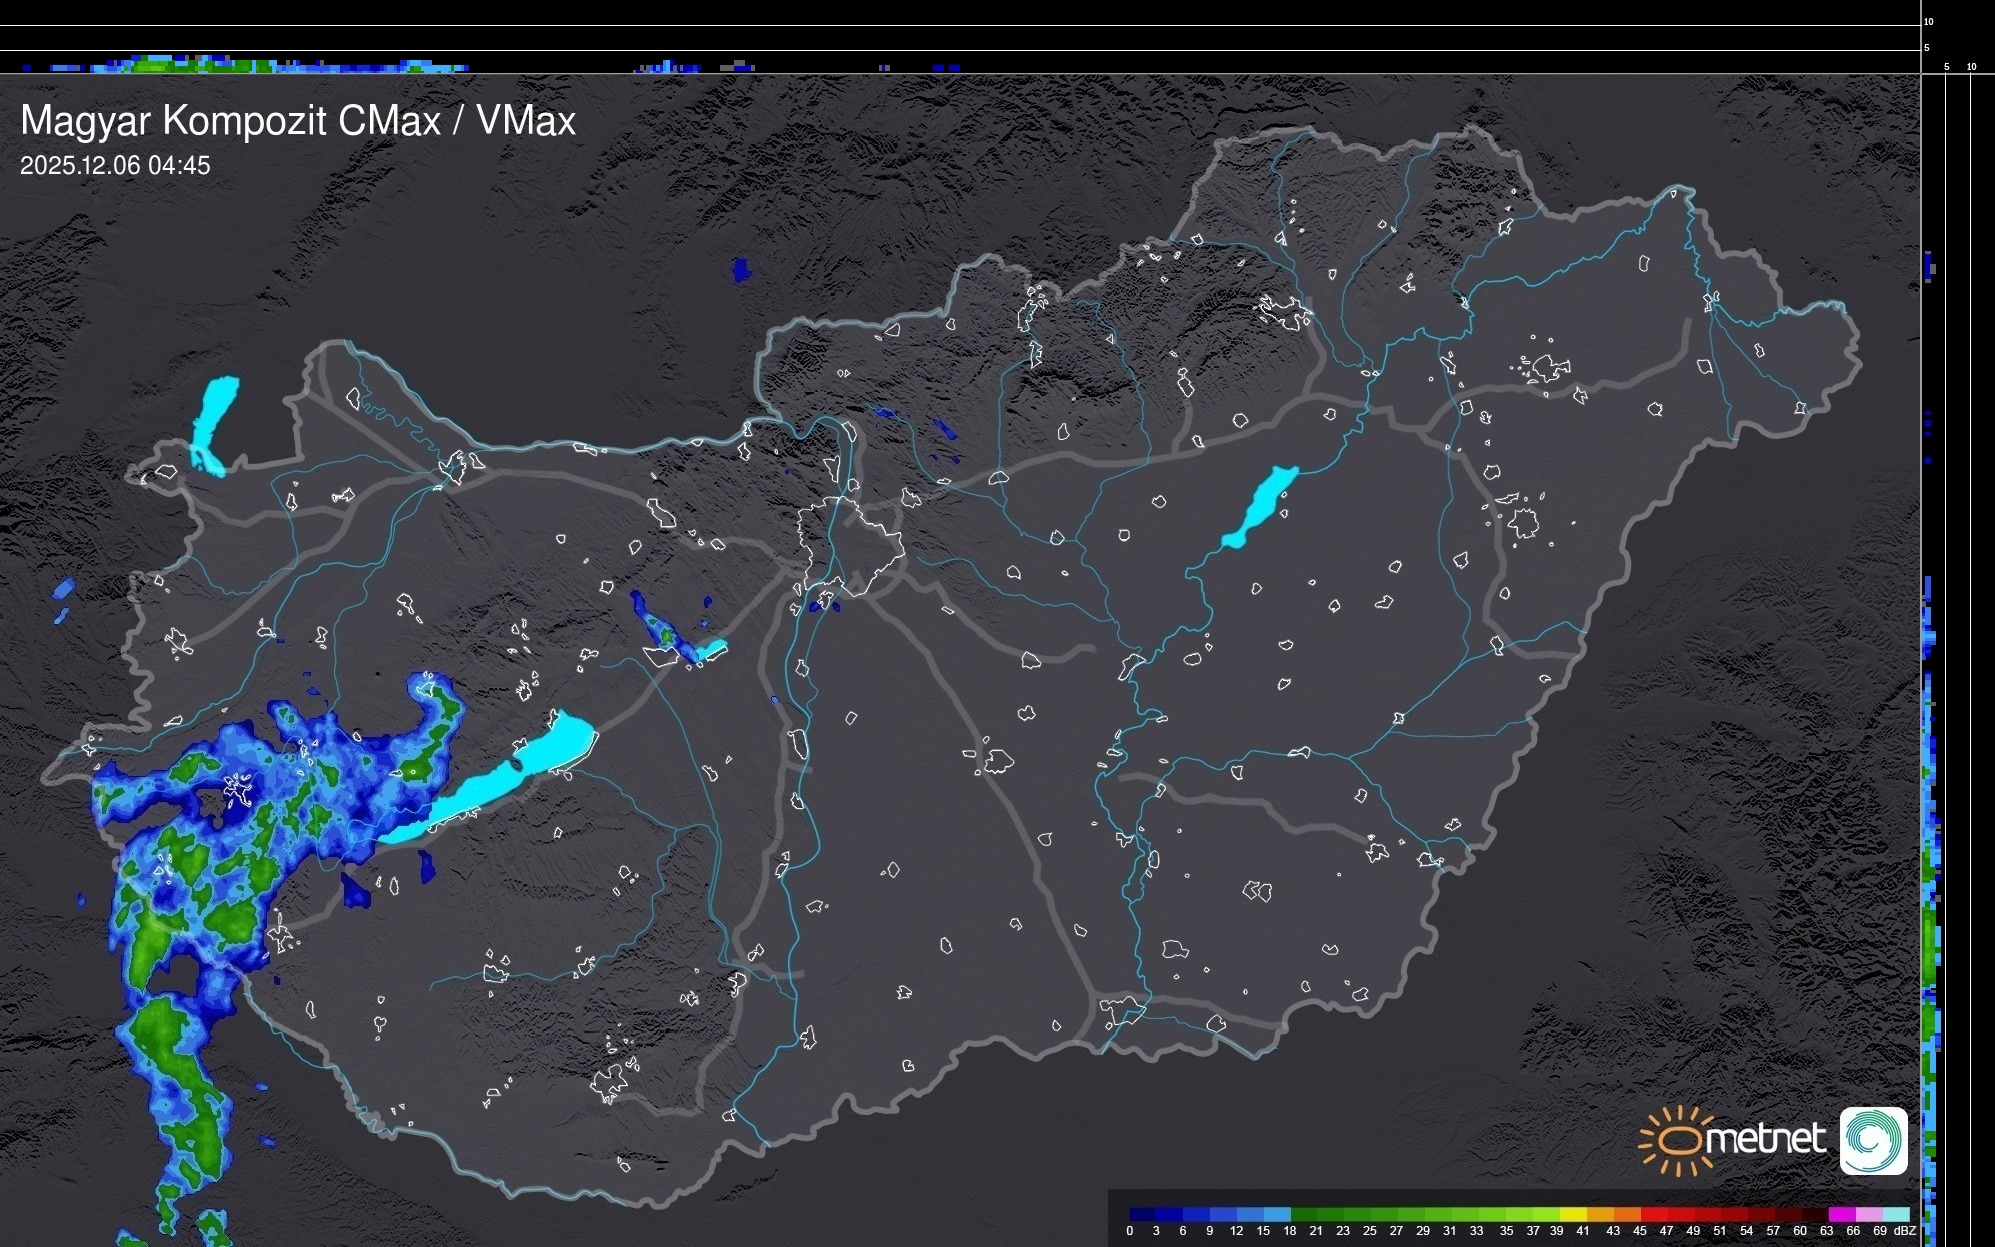Image resolution: width=1995 pixels, height=1247 pixels.
Task: Click the top VMax height scale label 10
Action: click(x=1929, y=21)
